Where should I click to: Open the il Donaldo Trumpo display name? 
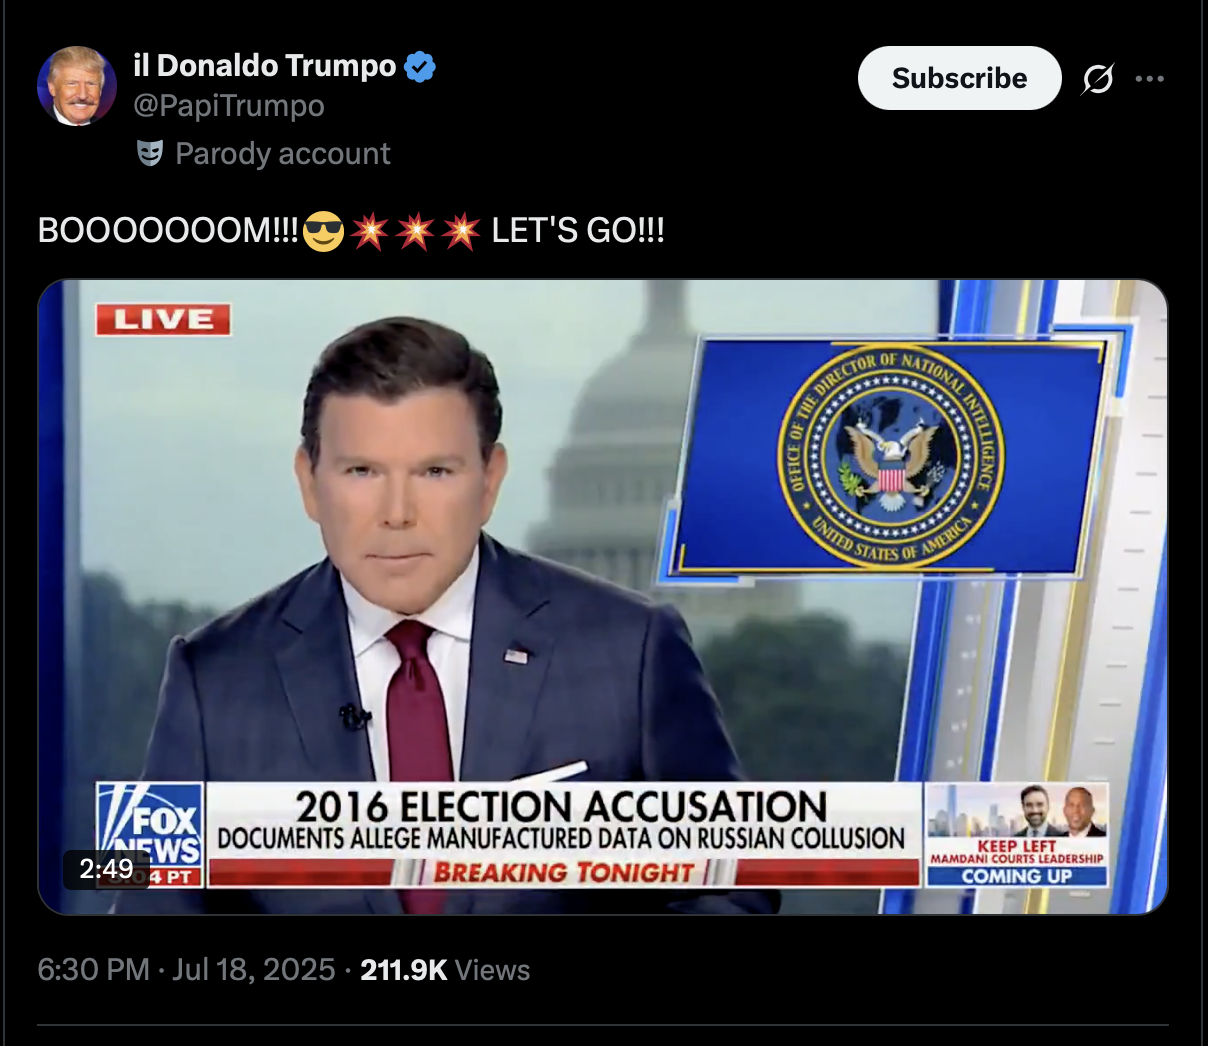(x=265, y=66)
